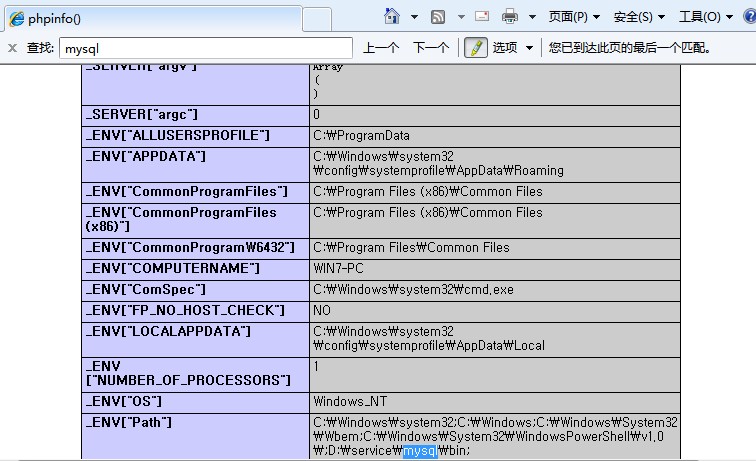Click the Help question mark icon
The width and height of the screenshot is (756, 461).
[x=748, y=17]
